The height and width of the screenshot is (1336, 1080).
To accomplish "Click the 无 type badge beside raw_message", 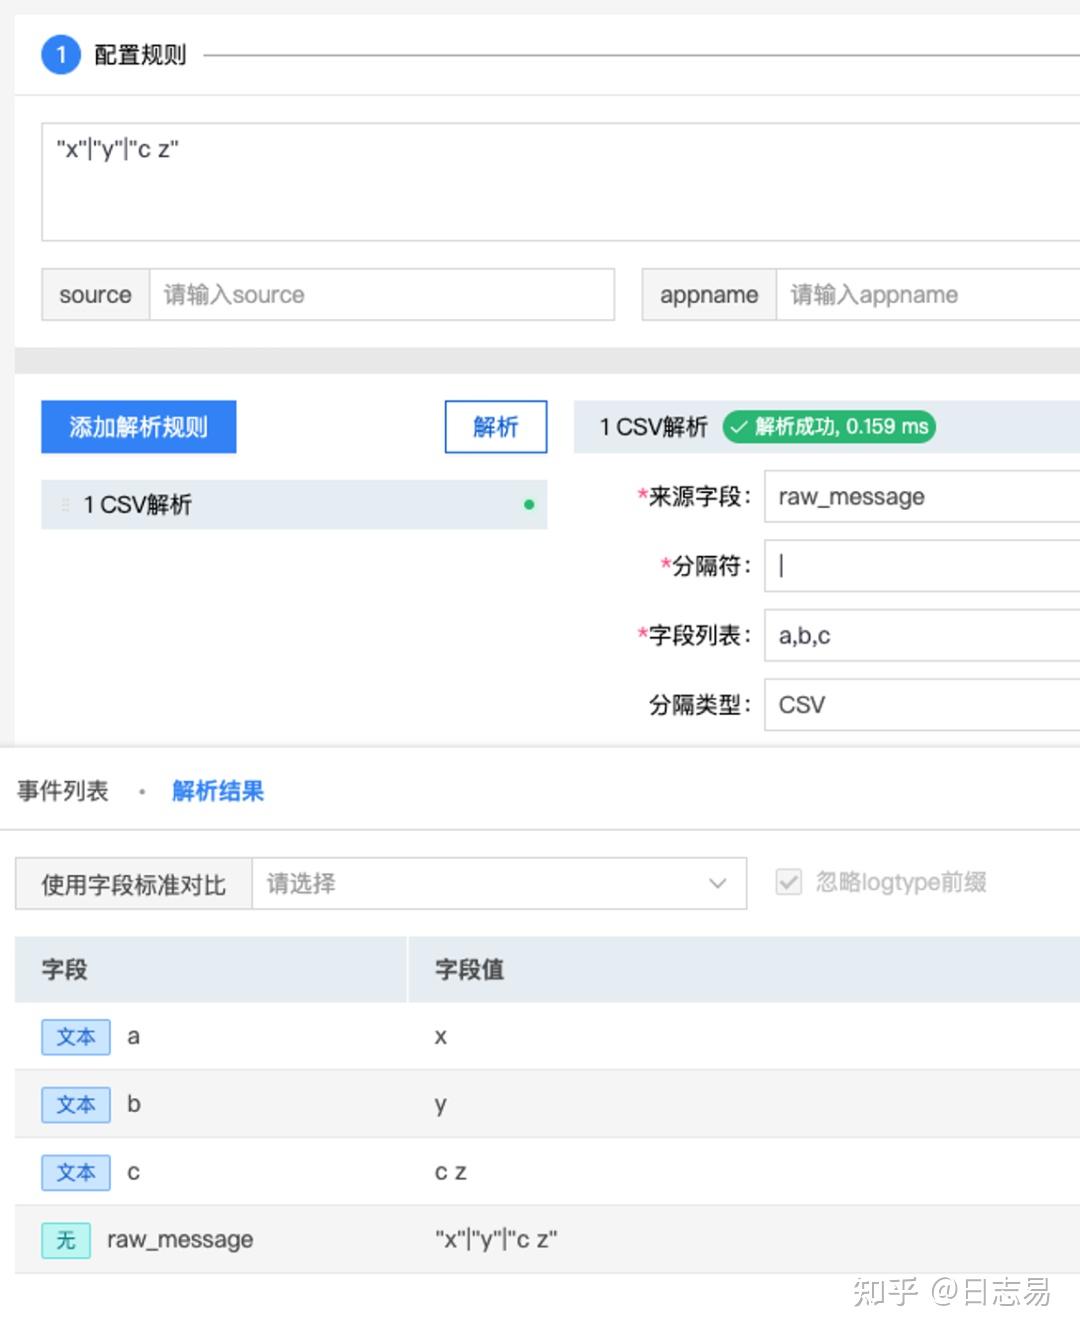I will [66, 1240].
